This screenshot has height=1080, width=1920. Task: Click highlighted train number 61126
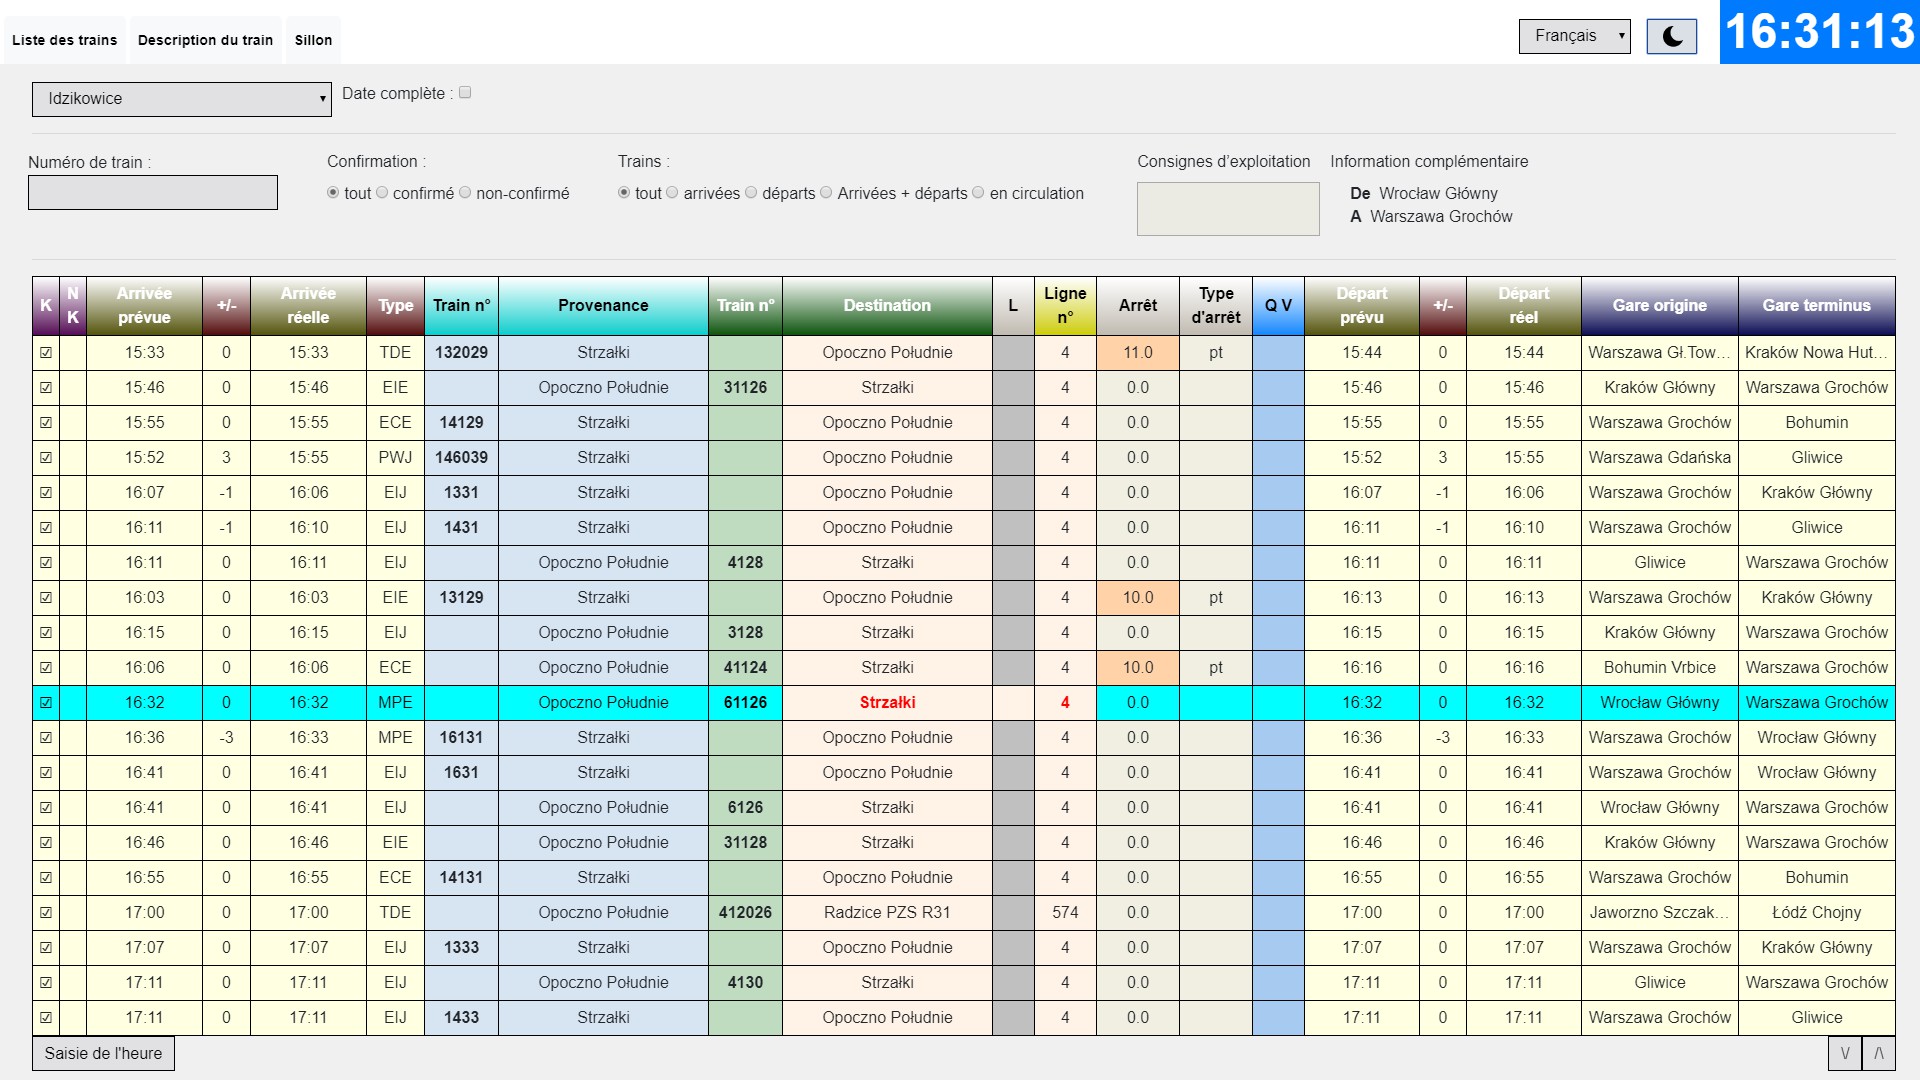coord(745,703)
